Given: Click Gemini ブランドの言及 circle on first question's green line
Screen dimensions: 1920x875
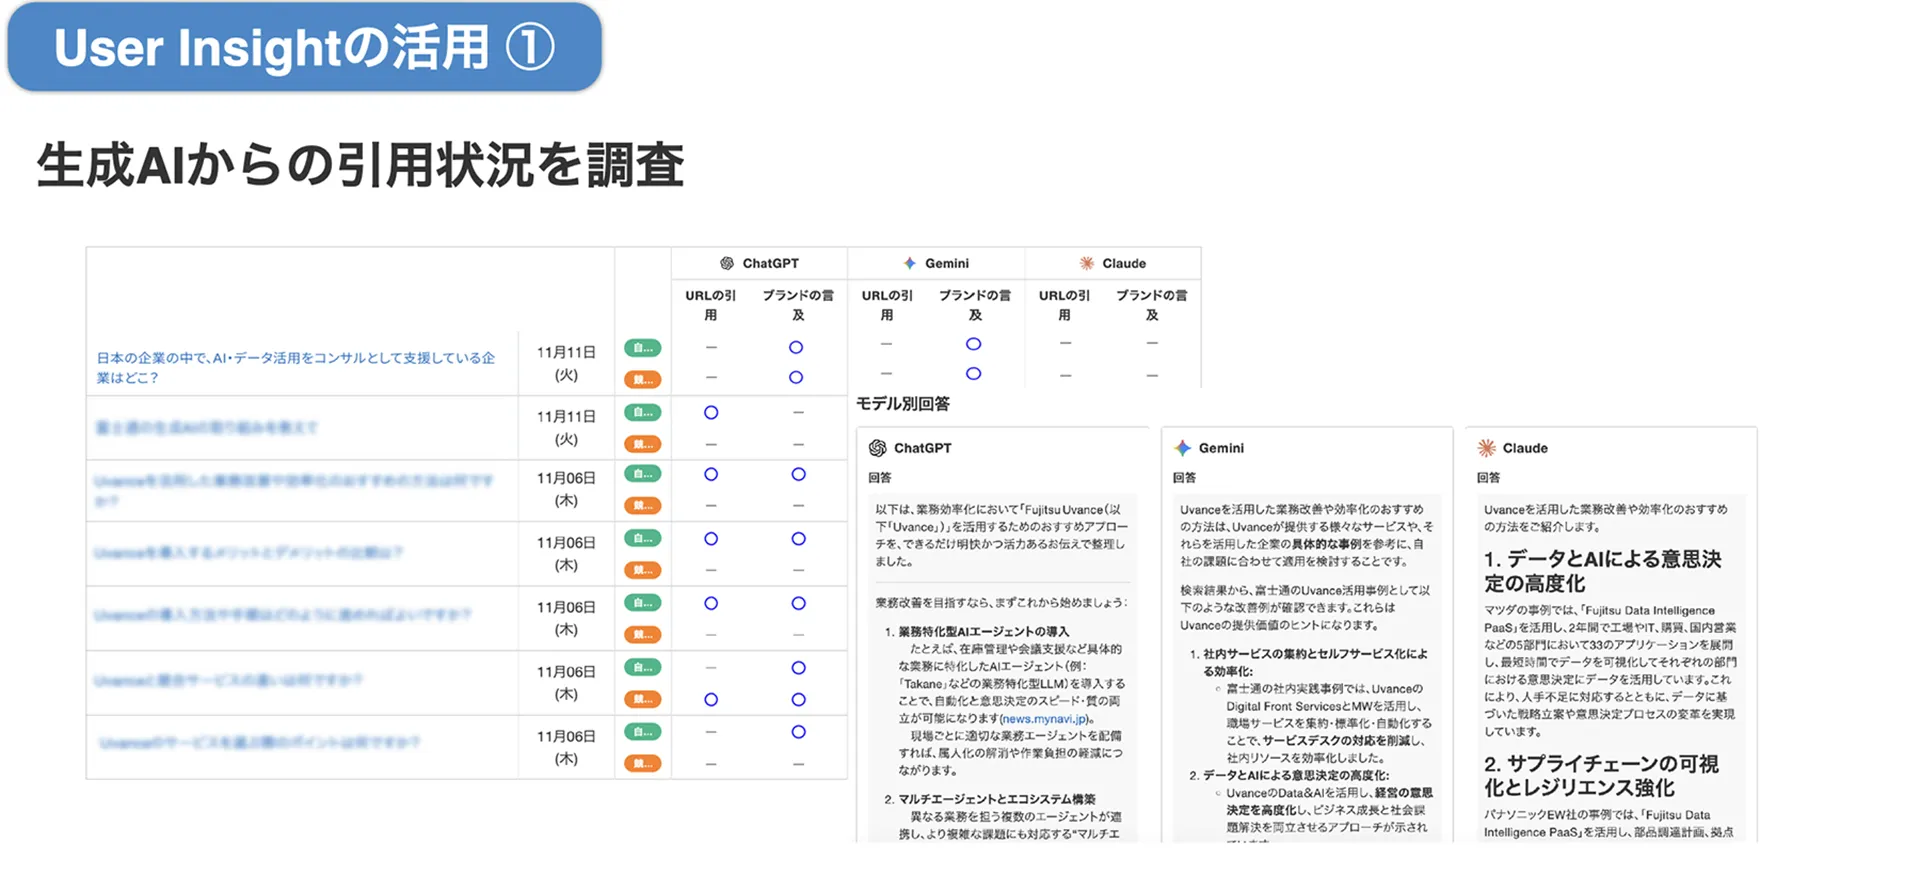Looking at the screenshot, I should coord(973,344).
